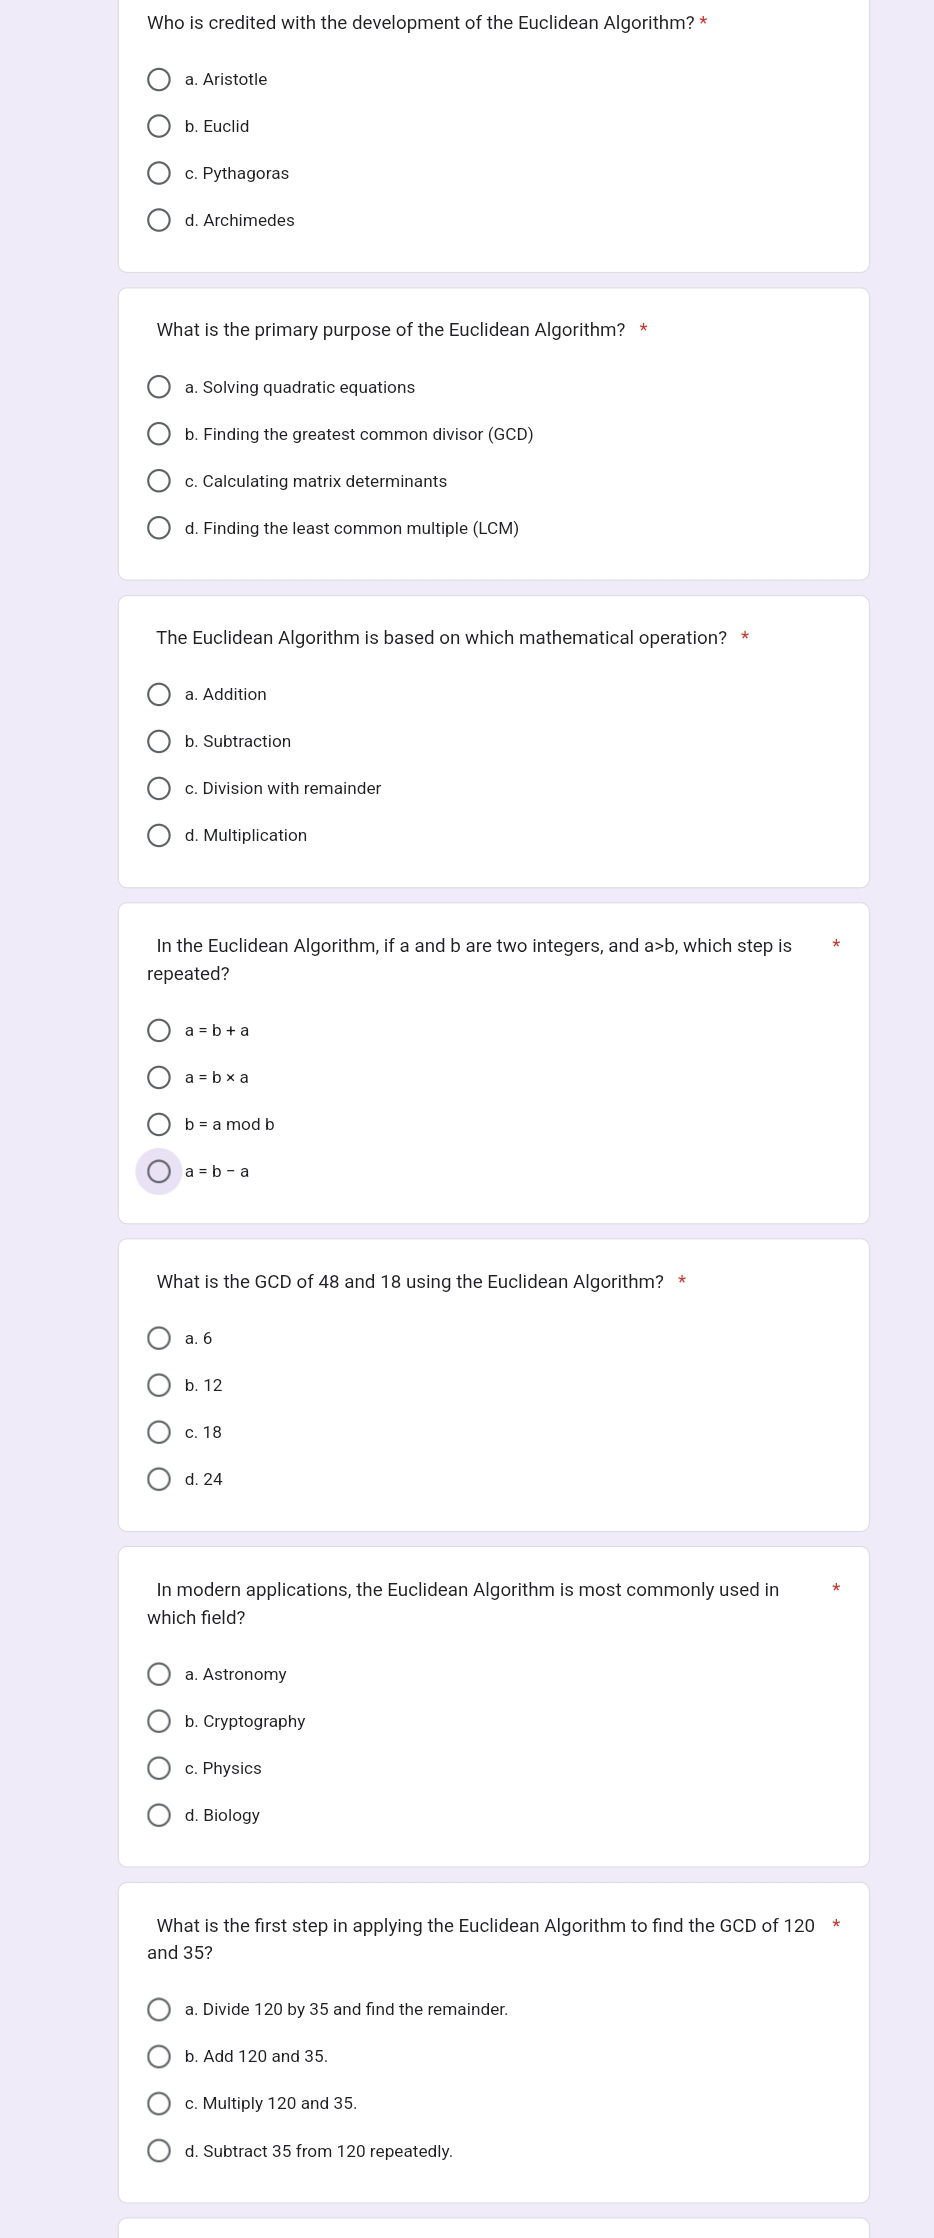This screenshot has width=934, height=2238.
Task: Select Divide 120 by 35 and find remainder
Action: (159, 2009)
